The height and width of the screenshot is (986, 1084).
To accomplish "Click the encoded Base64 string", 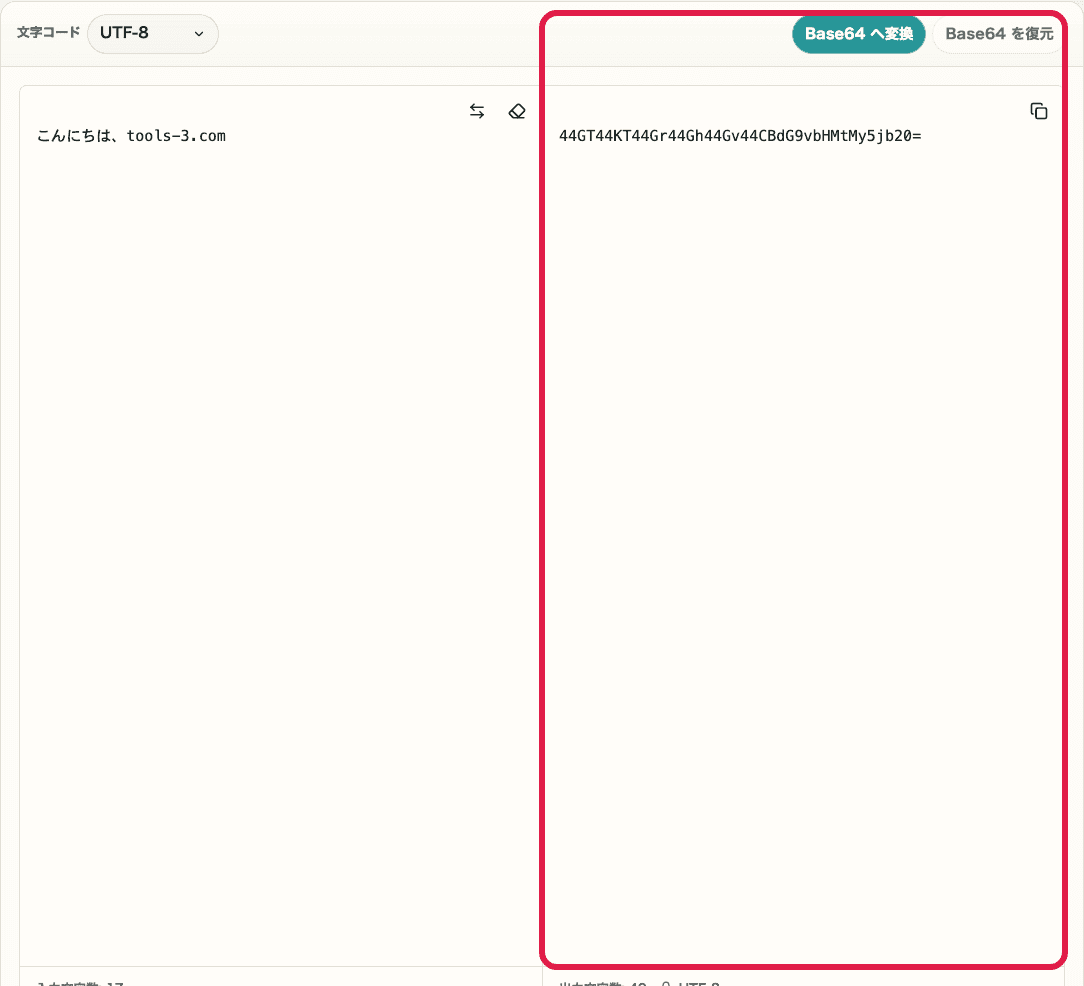I will coord(742,135).
